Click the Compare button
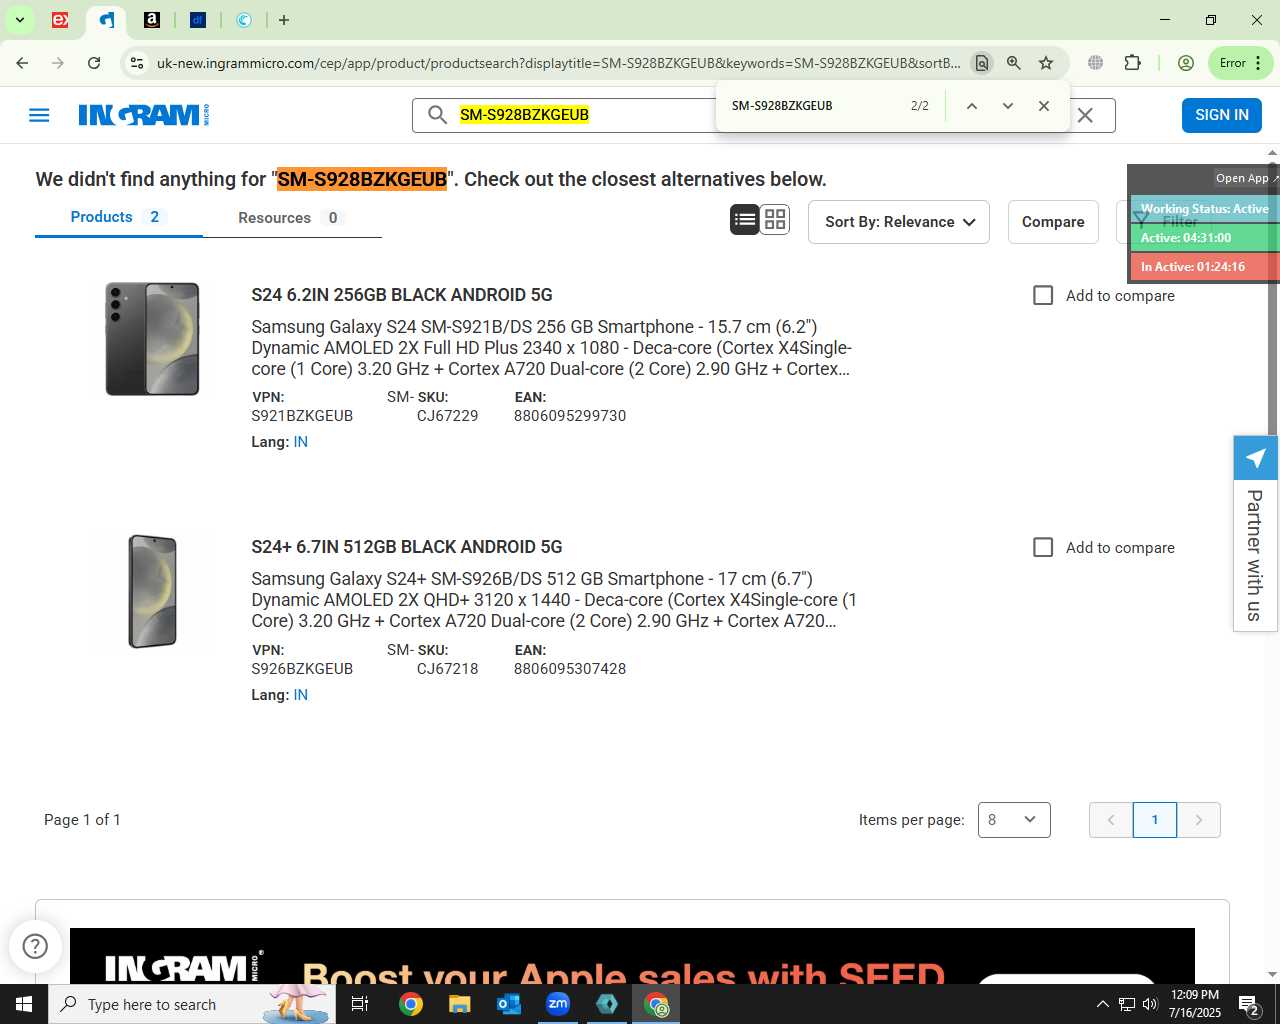The width and height of the screenshot is (1280, 1024). tap(1053, 222)
